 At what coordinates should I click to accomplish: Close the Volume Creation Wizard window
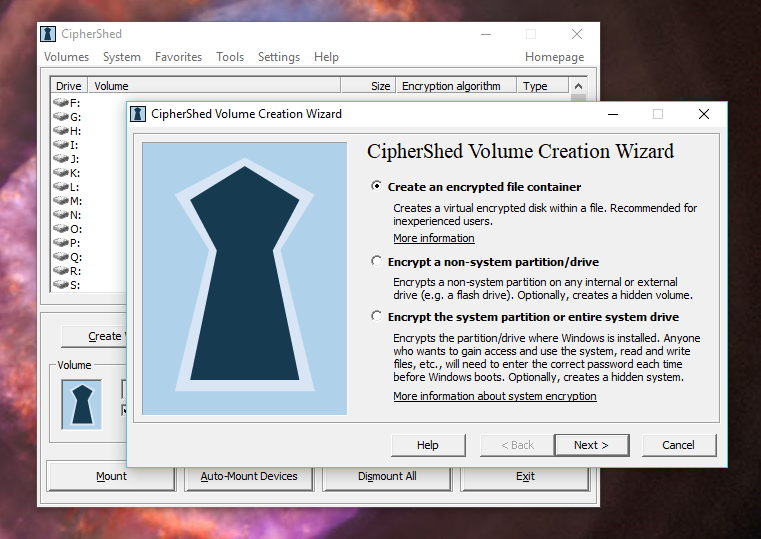(x=704, y=114)
